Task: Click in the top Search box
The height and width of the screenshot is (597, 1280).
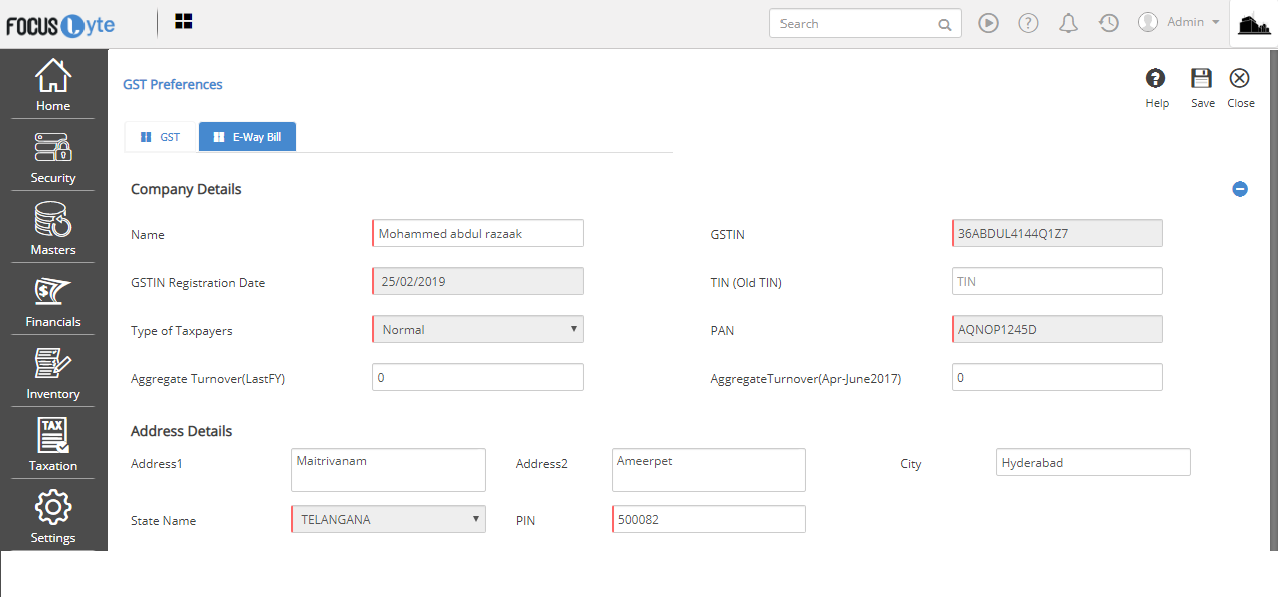Action: coord(855,24)
